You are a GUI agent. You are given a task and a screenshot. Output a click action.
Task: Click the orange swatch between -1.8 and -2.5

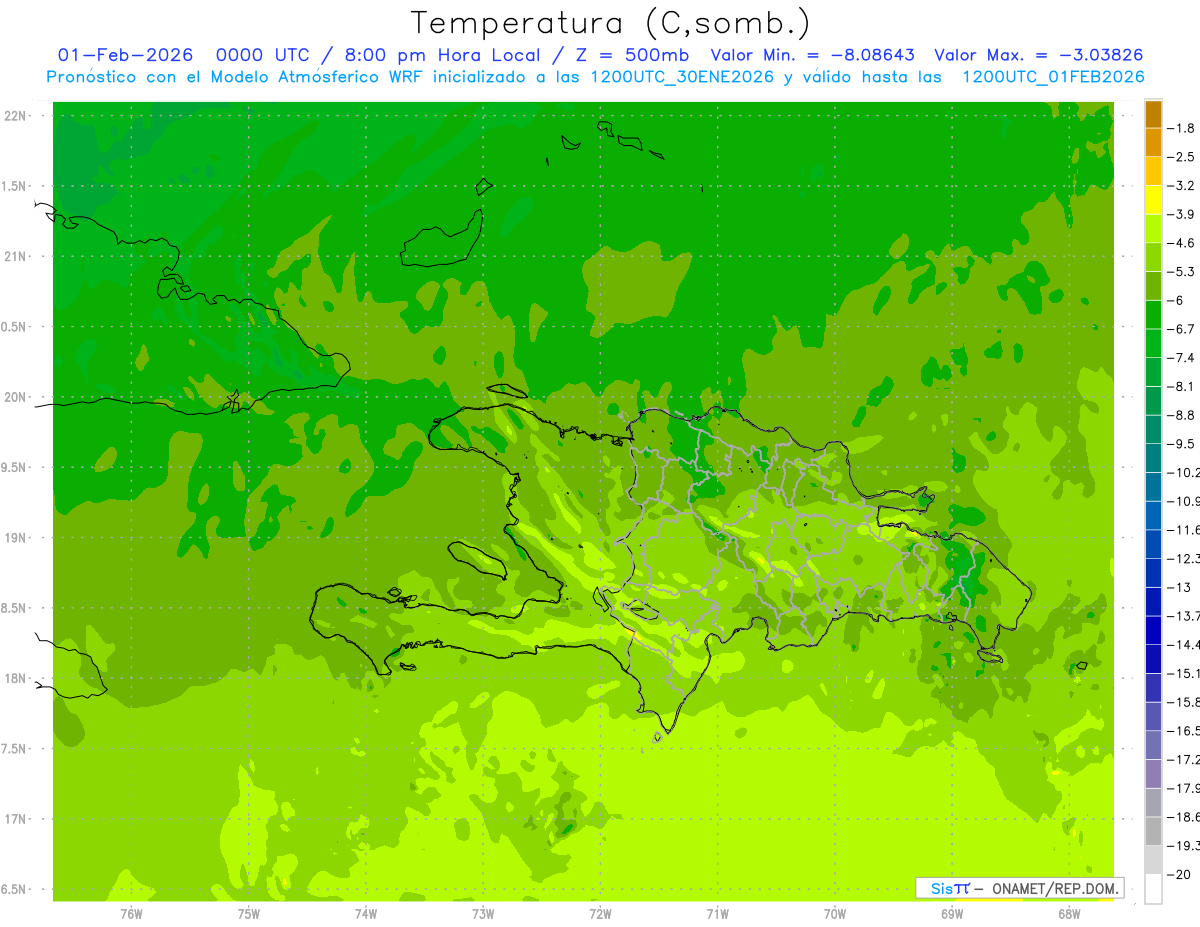1153,143
